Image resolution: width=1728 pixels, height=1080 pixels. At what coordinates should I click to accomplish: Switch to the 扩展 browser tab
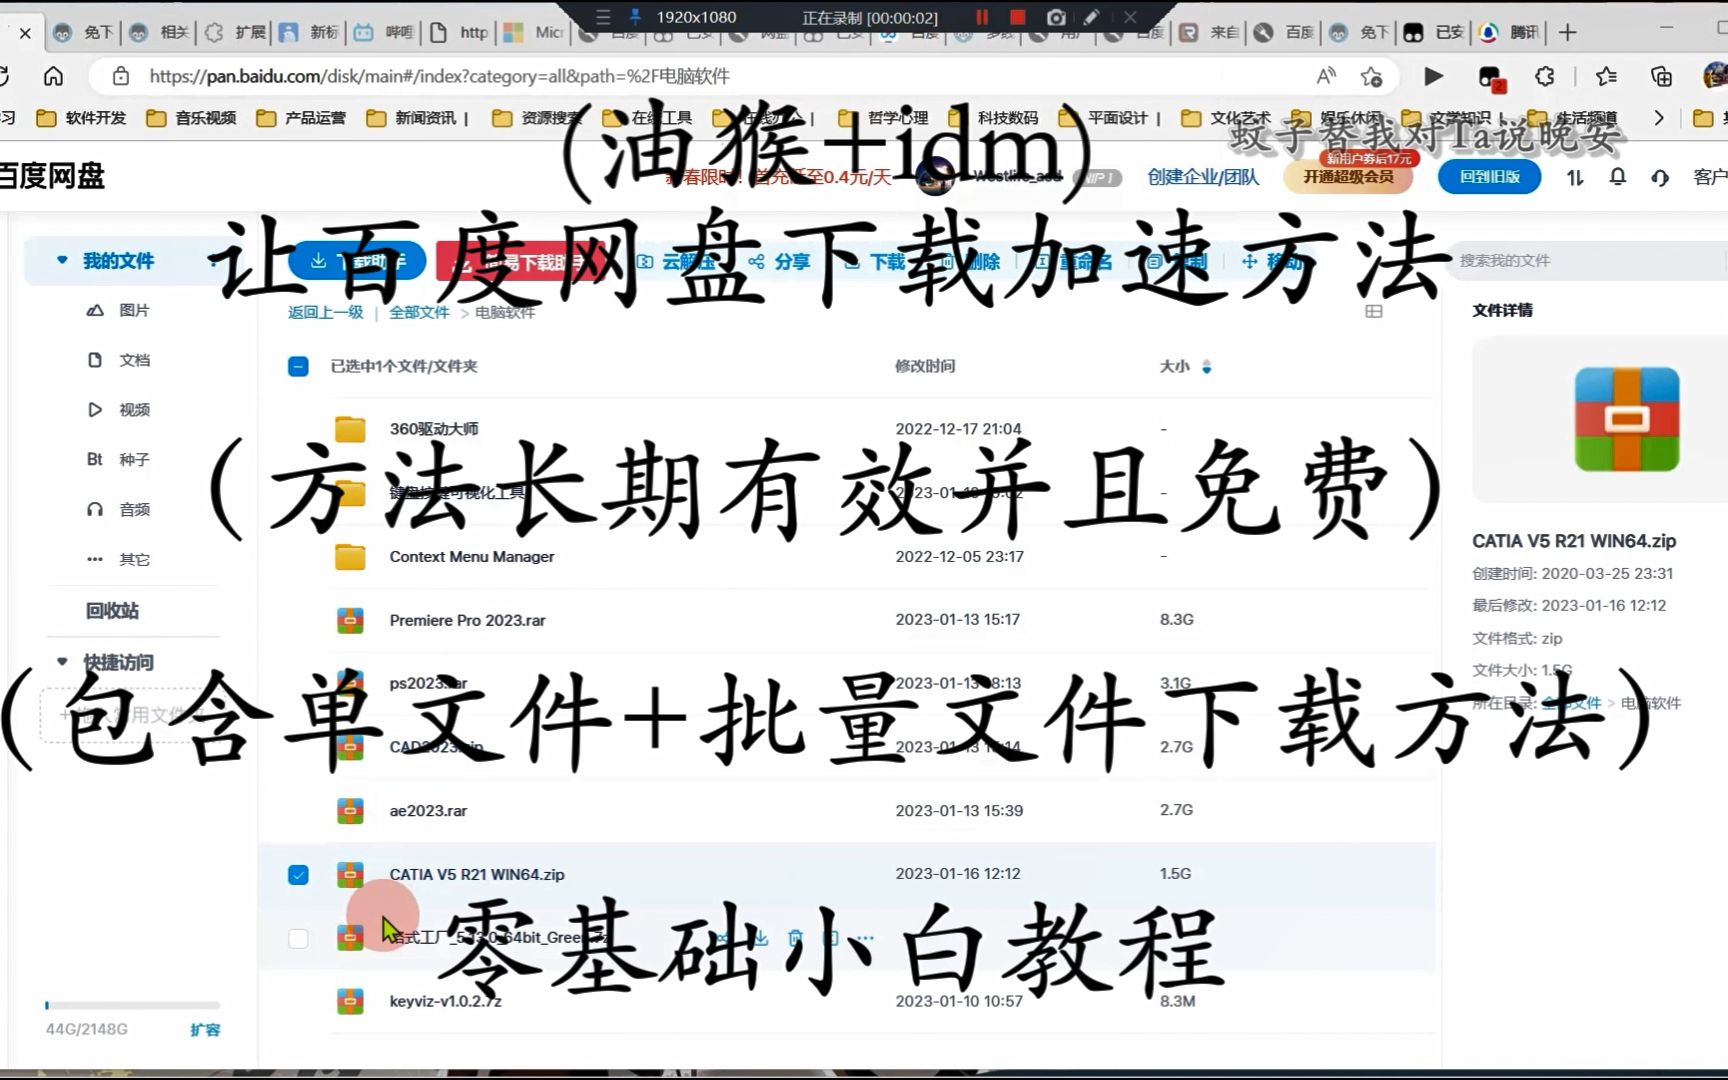[235, 32]
